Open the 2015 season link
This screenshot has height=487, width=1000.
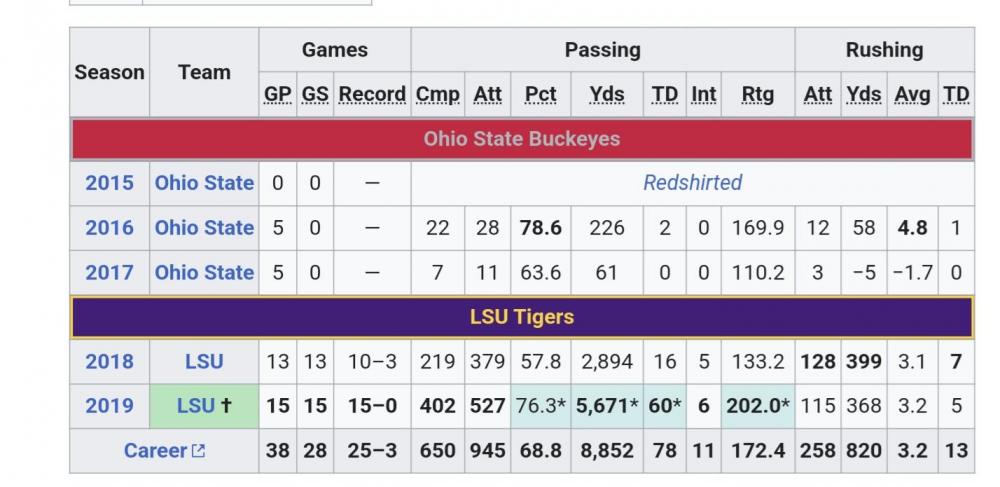pyautogui.click(x=109, y=183)
